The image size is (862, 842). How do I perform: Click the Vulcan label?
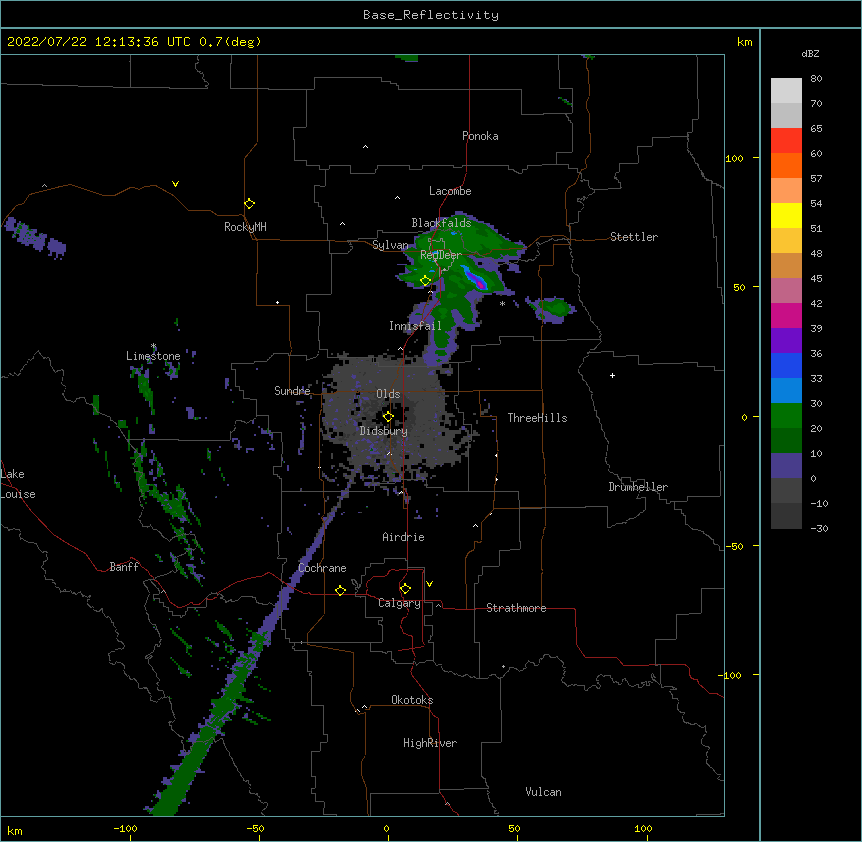(543, 792)
